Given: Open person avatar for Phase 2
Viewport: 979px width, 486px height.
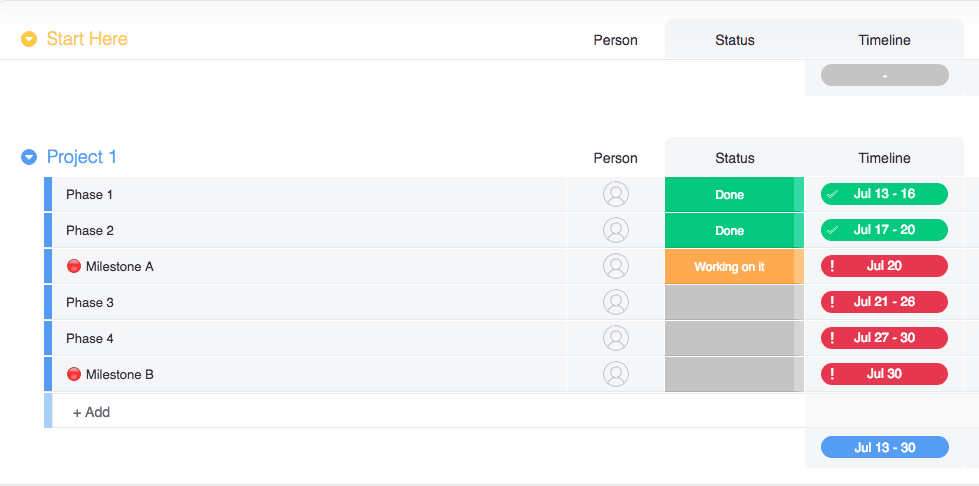Looking at the screenshot, I should [616, 231].
